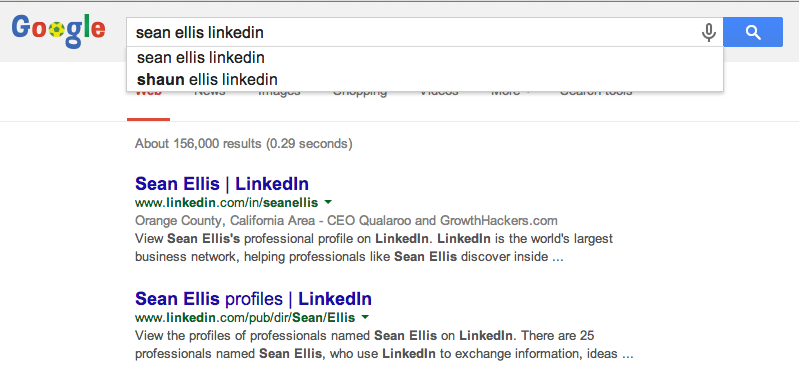This screenshot has height=383, width=799.
Task: Switch to the partially hidden News tab
Action: [x=209, y=94]
